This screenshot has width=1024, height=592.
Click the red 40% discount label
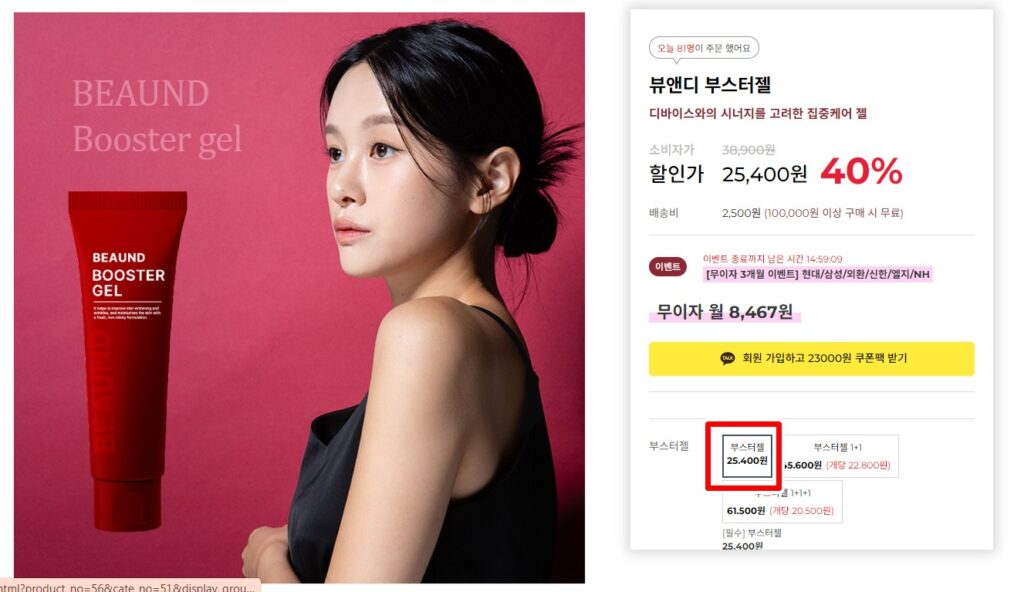(x=861, y=171)
